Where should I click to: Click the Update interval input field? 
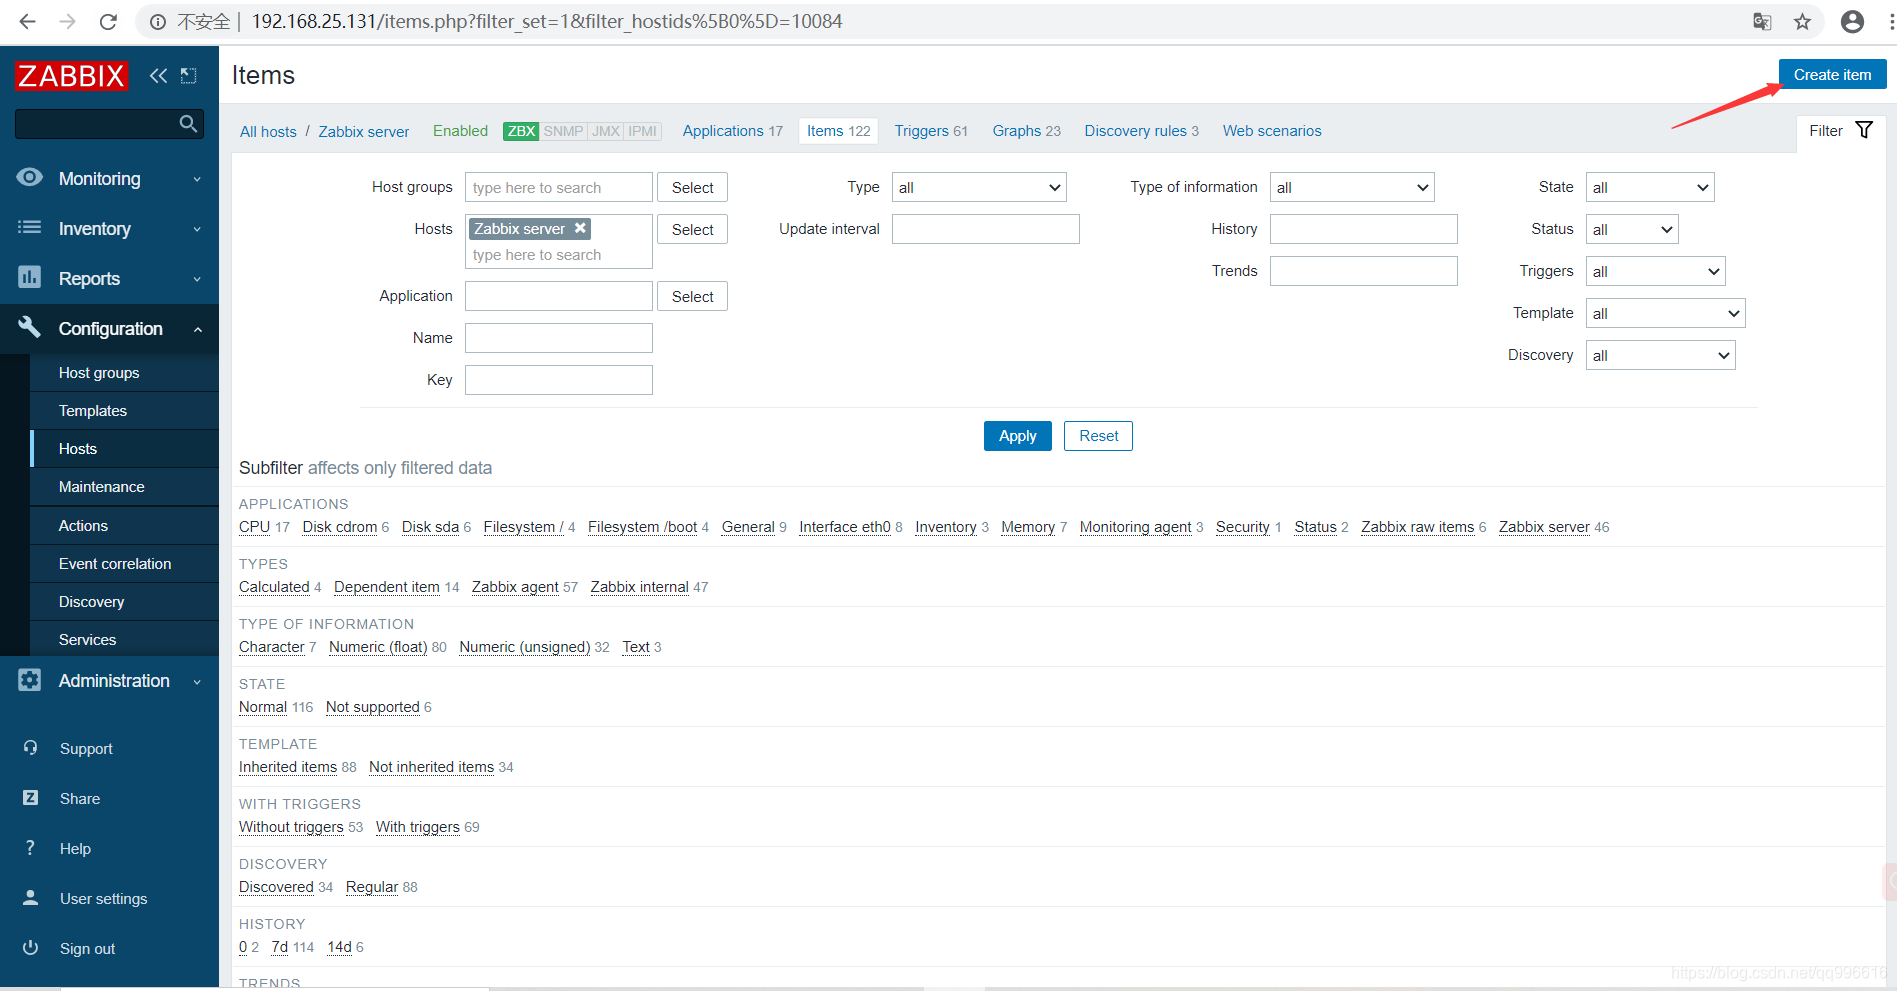[x=986, y=229]
